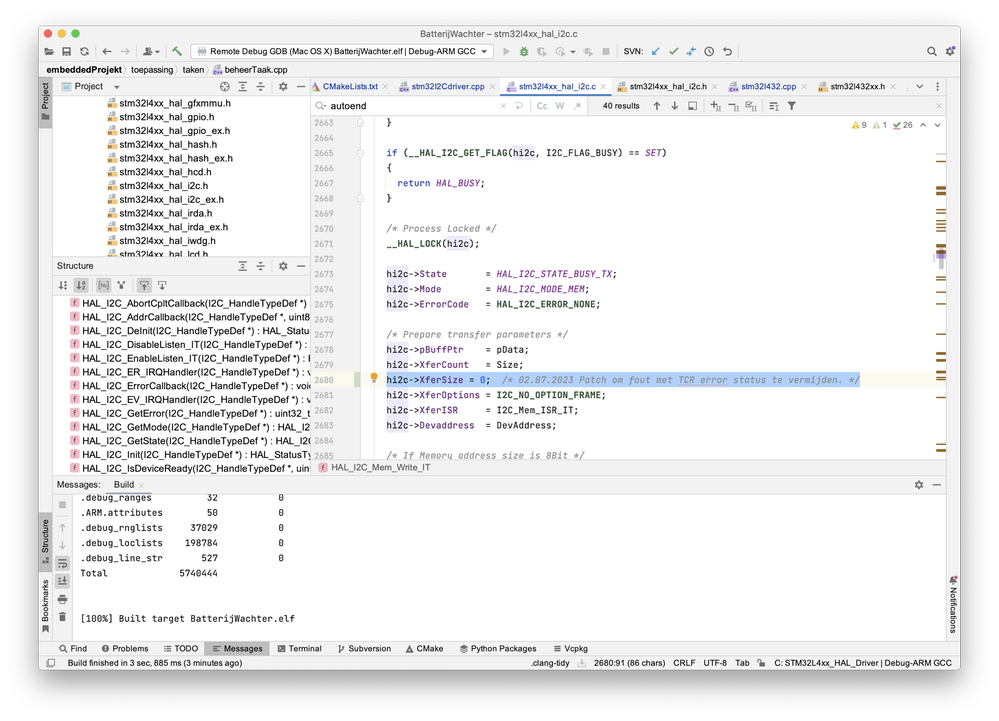
Task: Toggle Show Inherited in Structure toolbar
Action: tap(121, 285)
